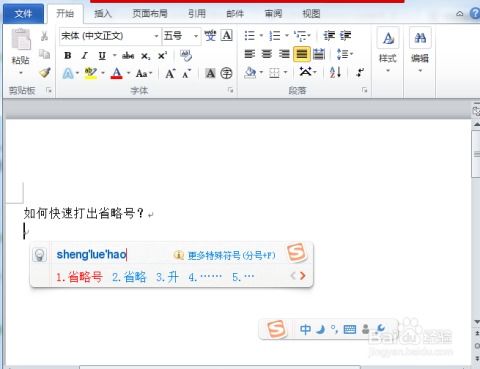
Task: Choose IME candidate 4. ……
Action: pos(205,277)
